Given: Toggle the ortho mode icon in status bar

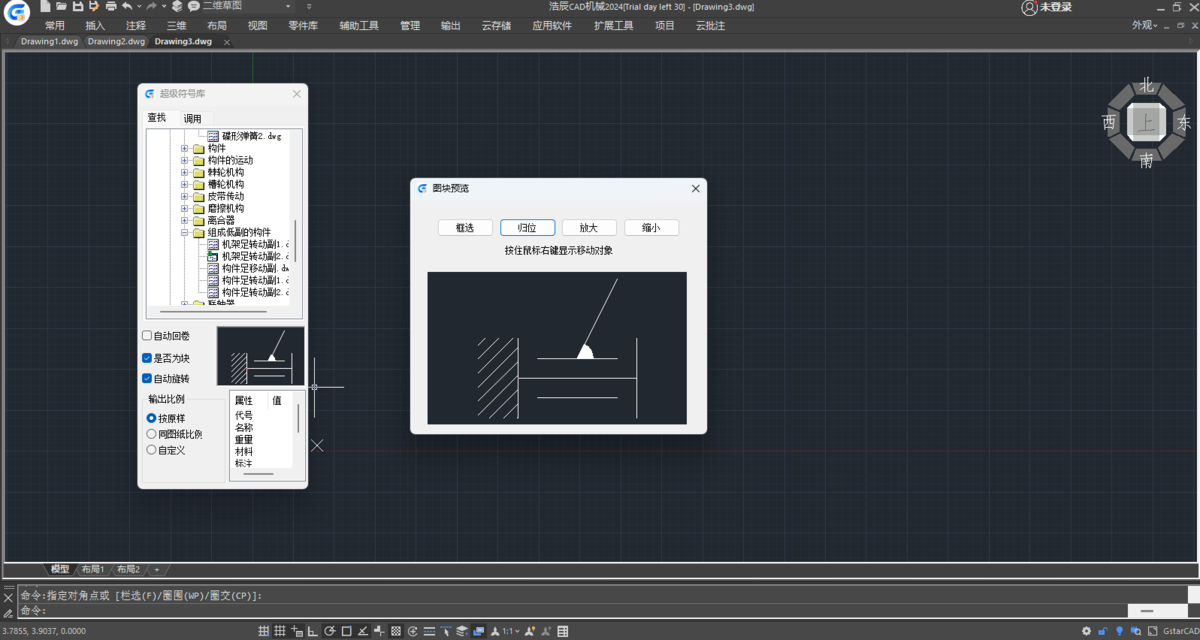Looking at the screenshot, I should coord(313,631).
